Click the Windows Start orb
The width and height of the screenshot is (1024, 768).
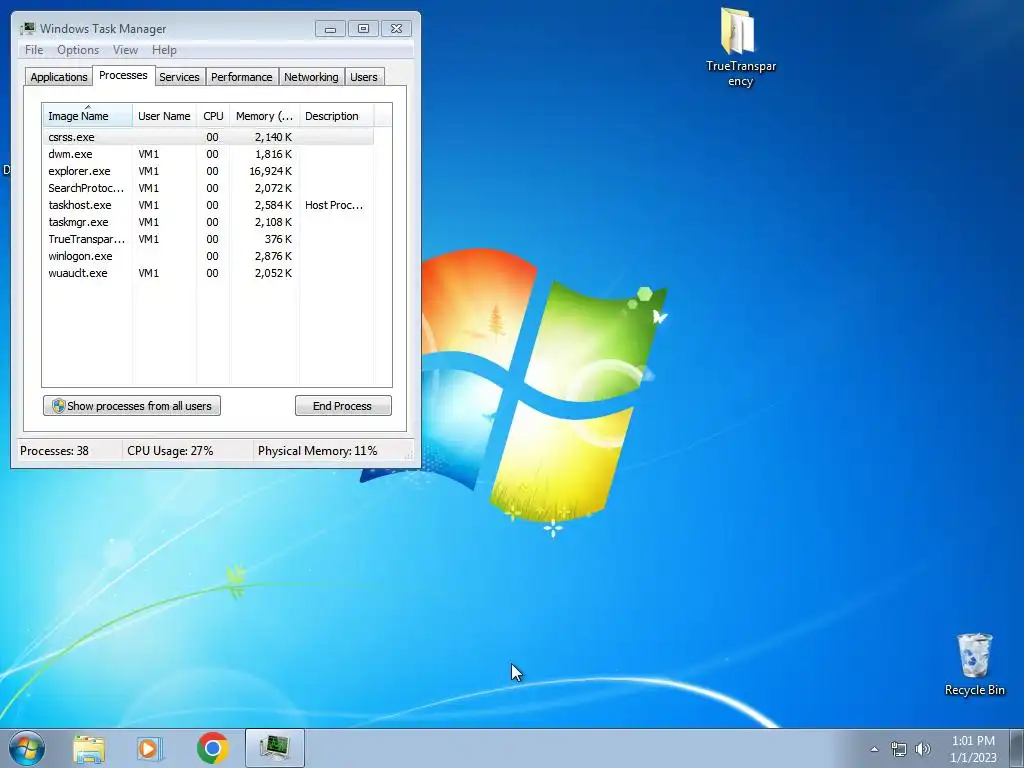pyautogui.click(x=27, y=748)
